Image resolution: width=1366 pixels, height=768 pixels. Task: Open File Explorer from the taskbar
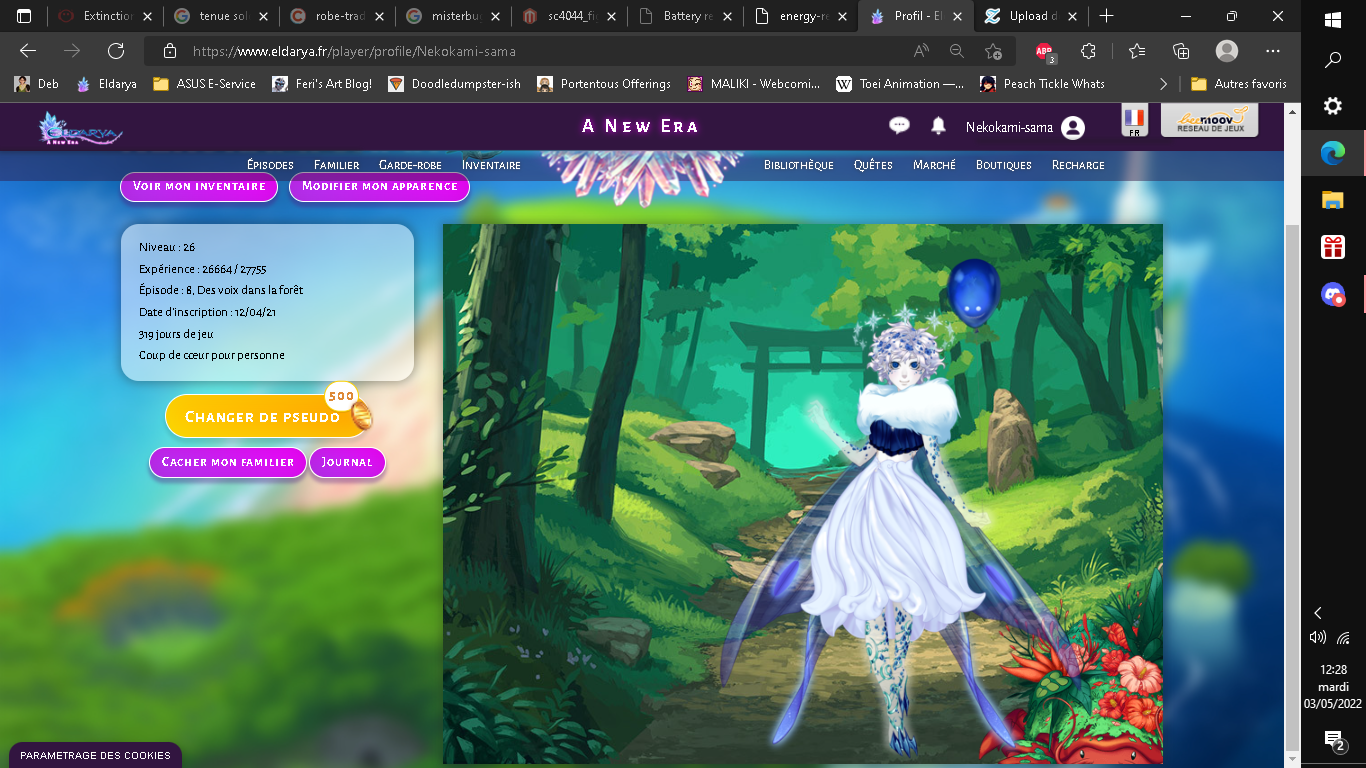[1333, 200]
